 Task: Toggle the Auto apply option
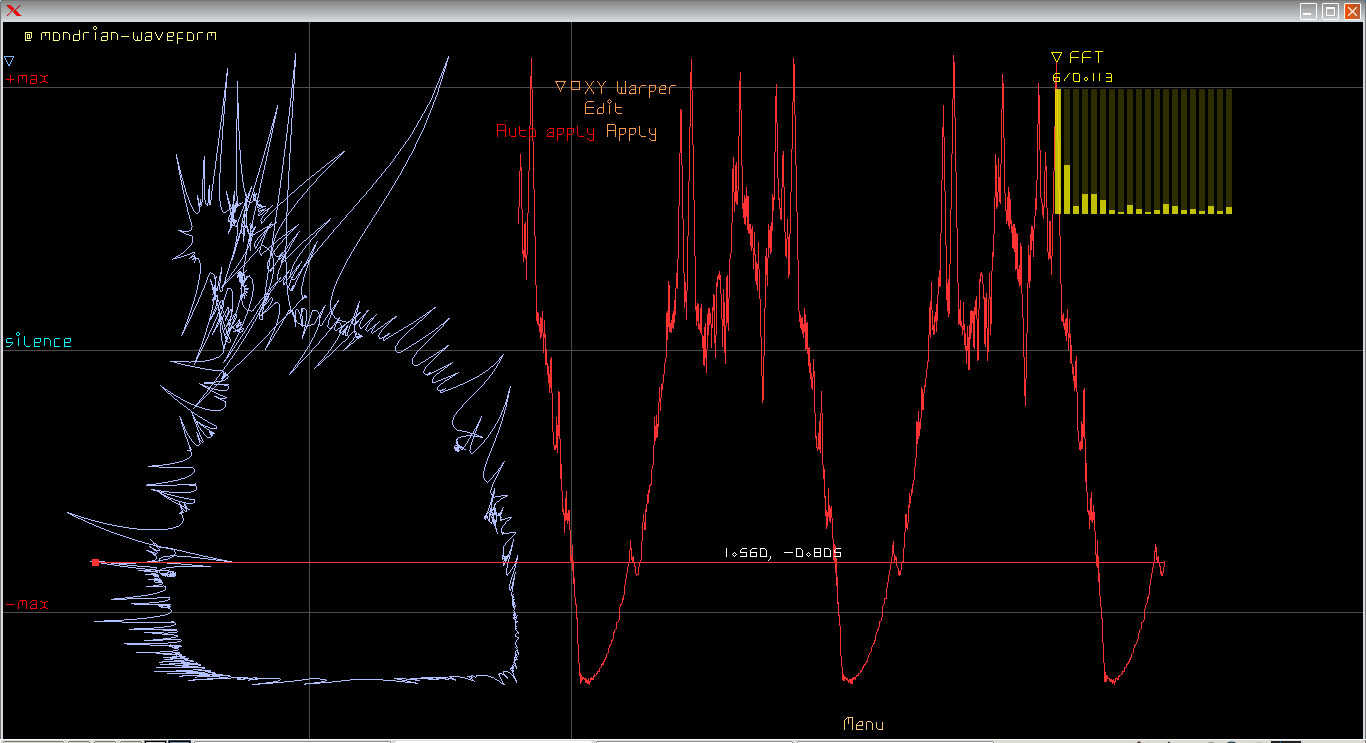pyautogui.click(x=547, y=132)
